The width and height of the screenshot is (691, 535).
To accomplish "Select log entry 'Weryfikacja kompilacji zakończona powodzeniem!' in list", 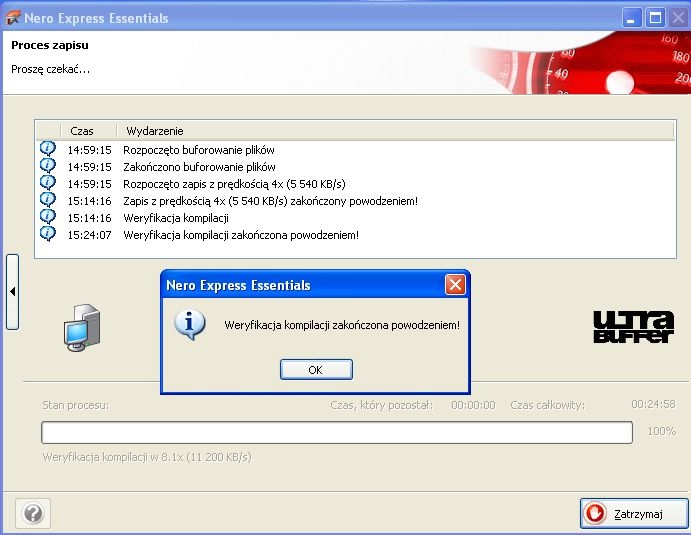I will (x=241, y=235).
